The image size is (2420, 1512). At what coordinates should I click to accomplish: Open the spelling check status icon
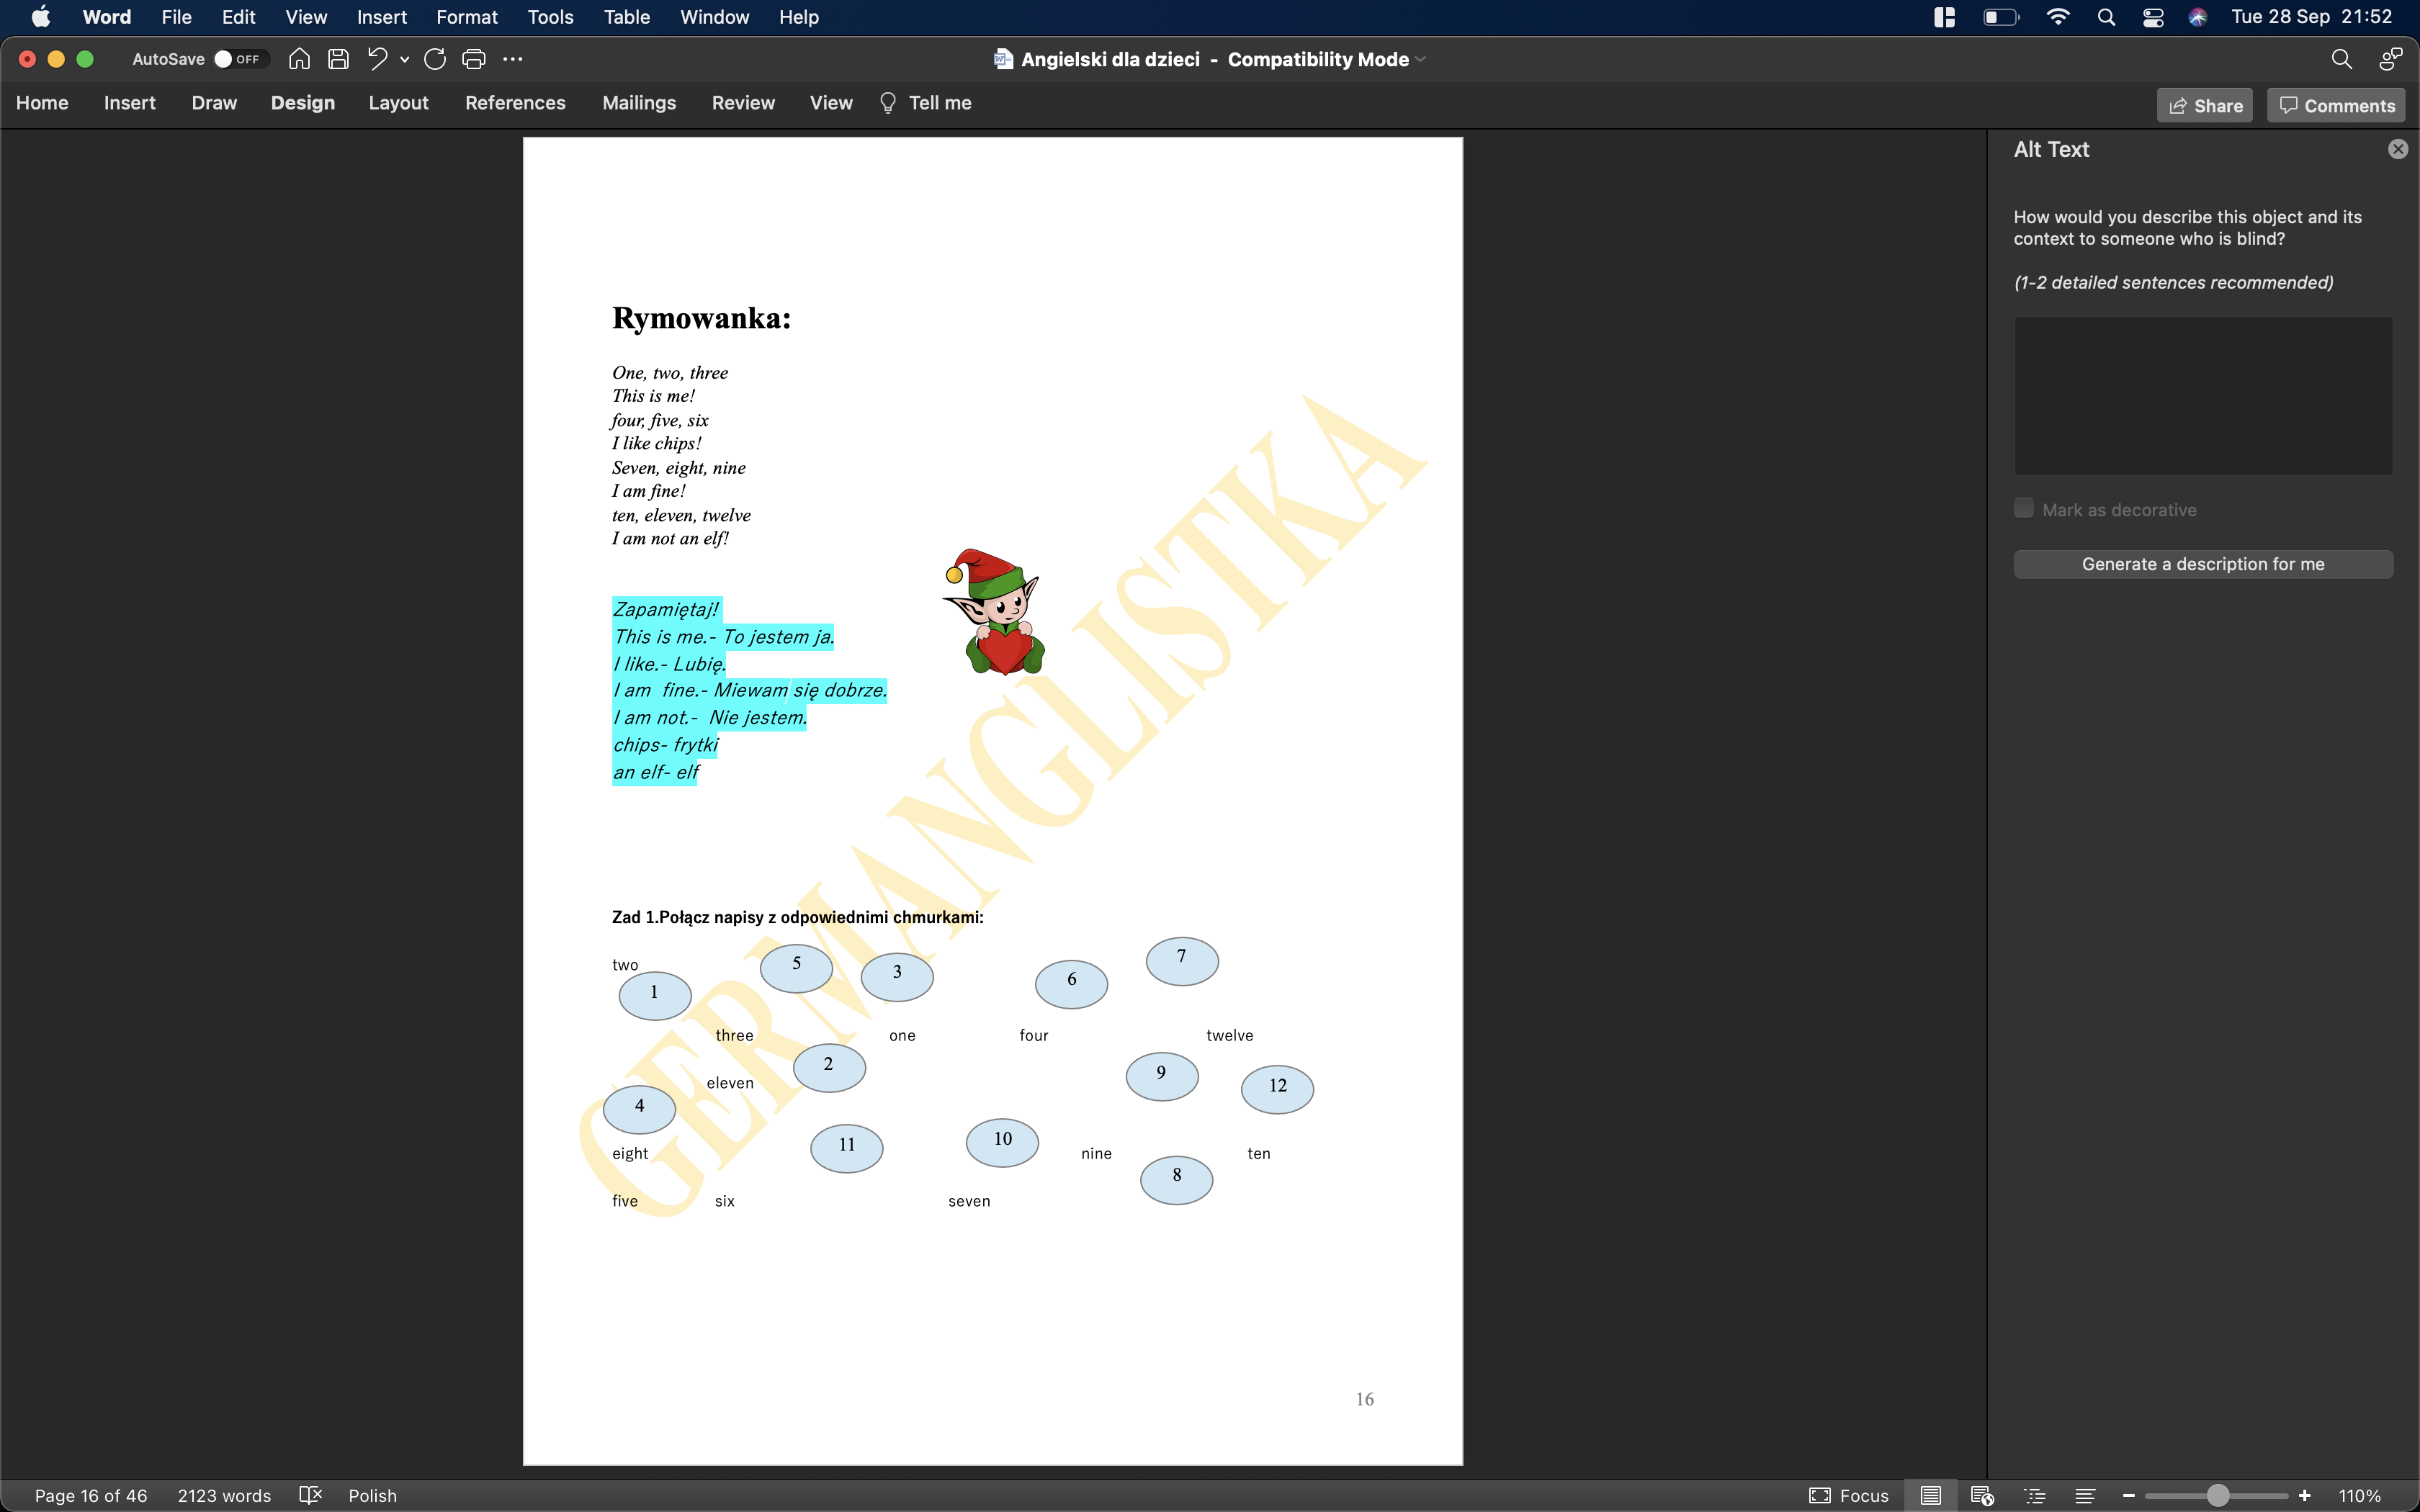tap(310, 1495)
